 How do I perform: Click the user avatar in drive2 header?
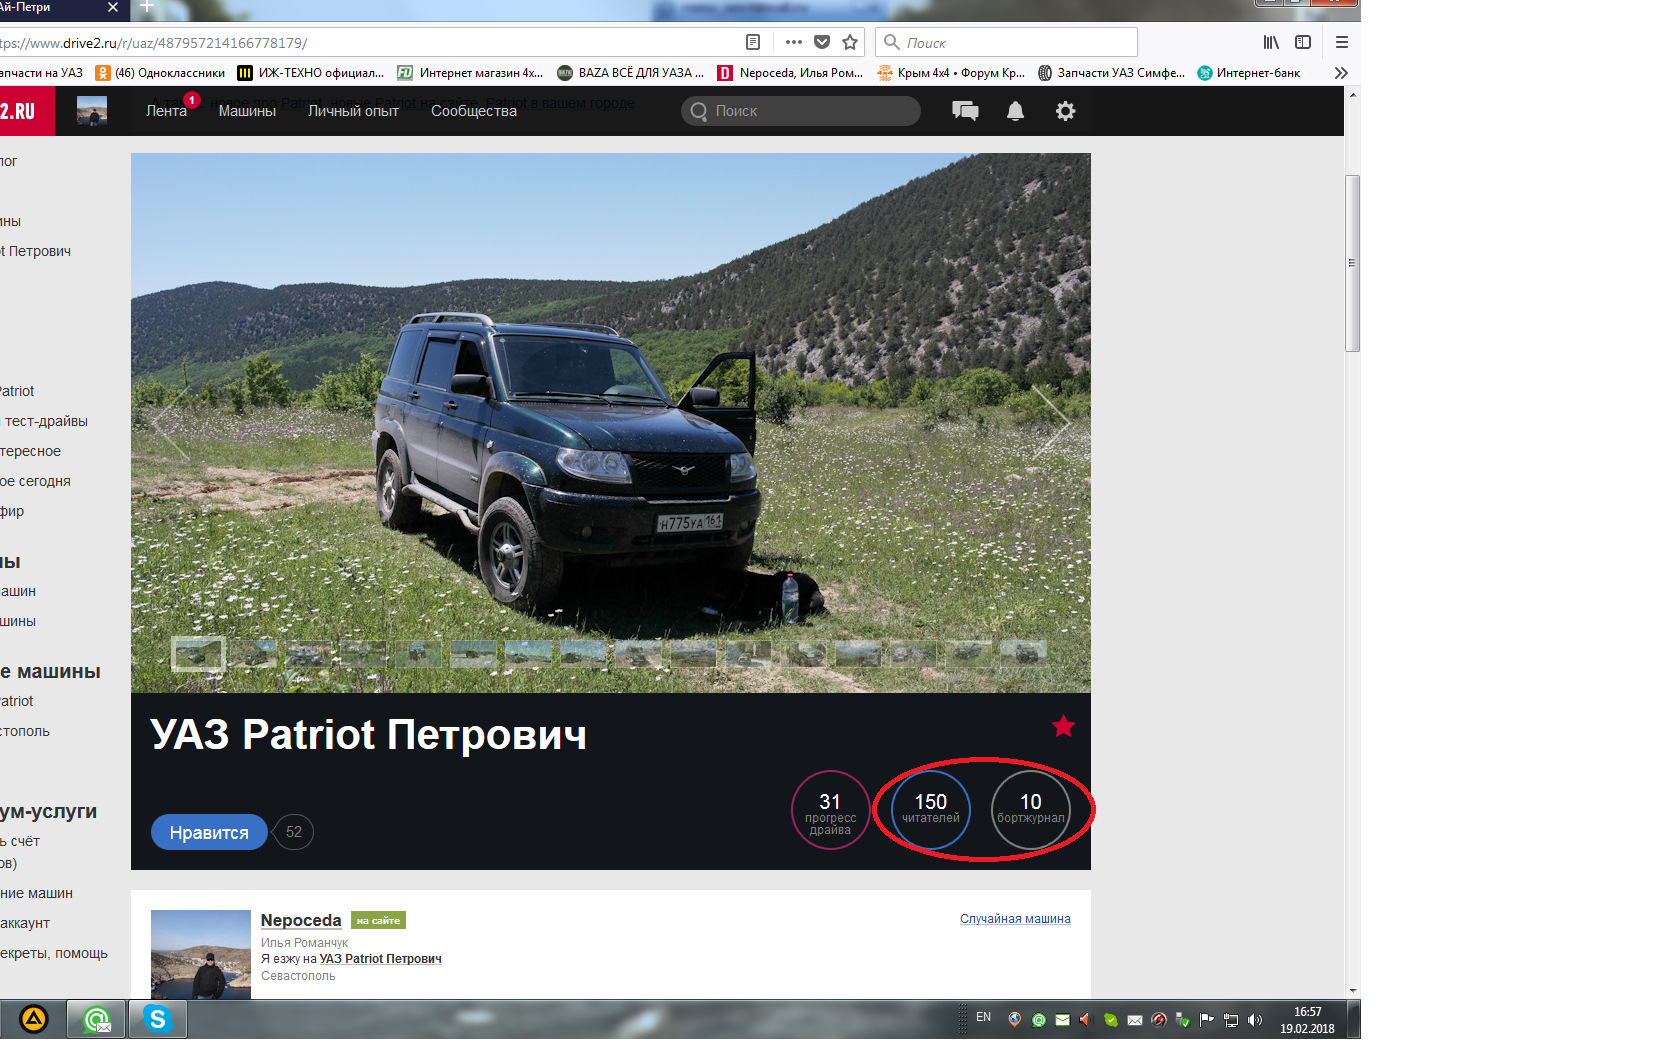92,111
